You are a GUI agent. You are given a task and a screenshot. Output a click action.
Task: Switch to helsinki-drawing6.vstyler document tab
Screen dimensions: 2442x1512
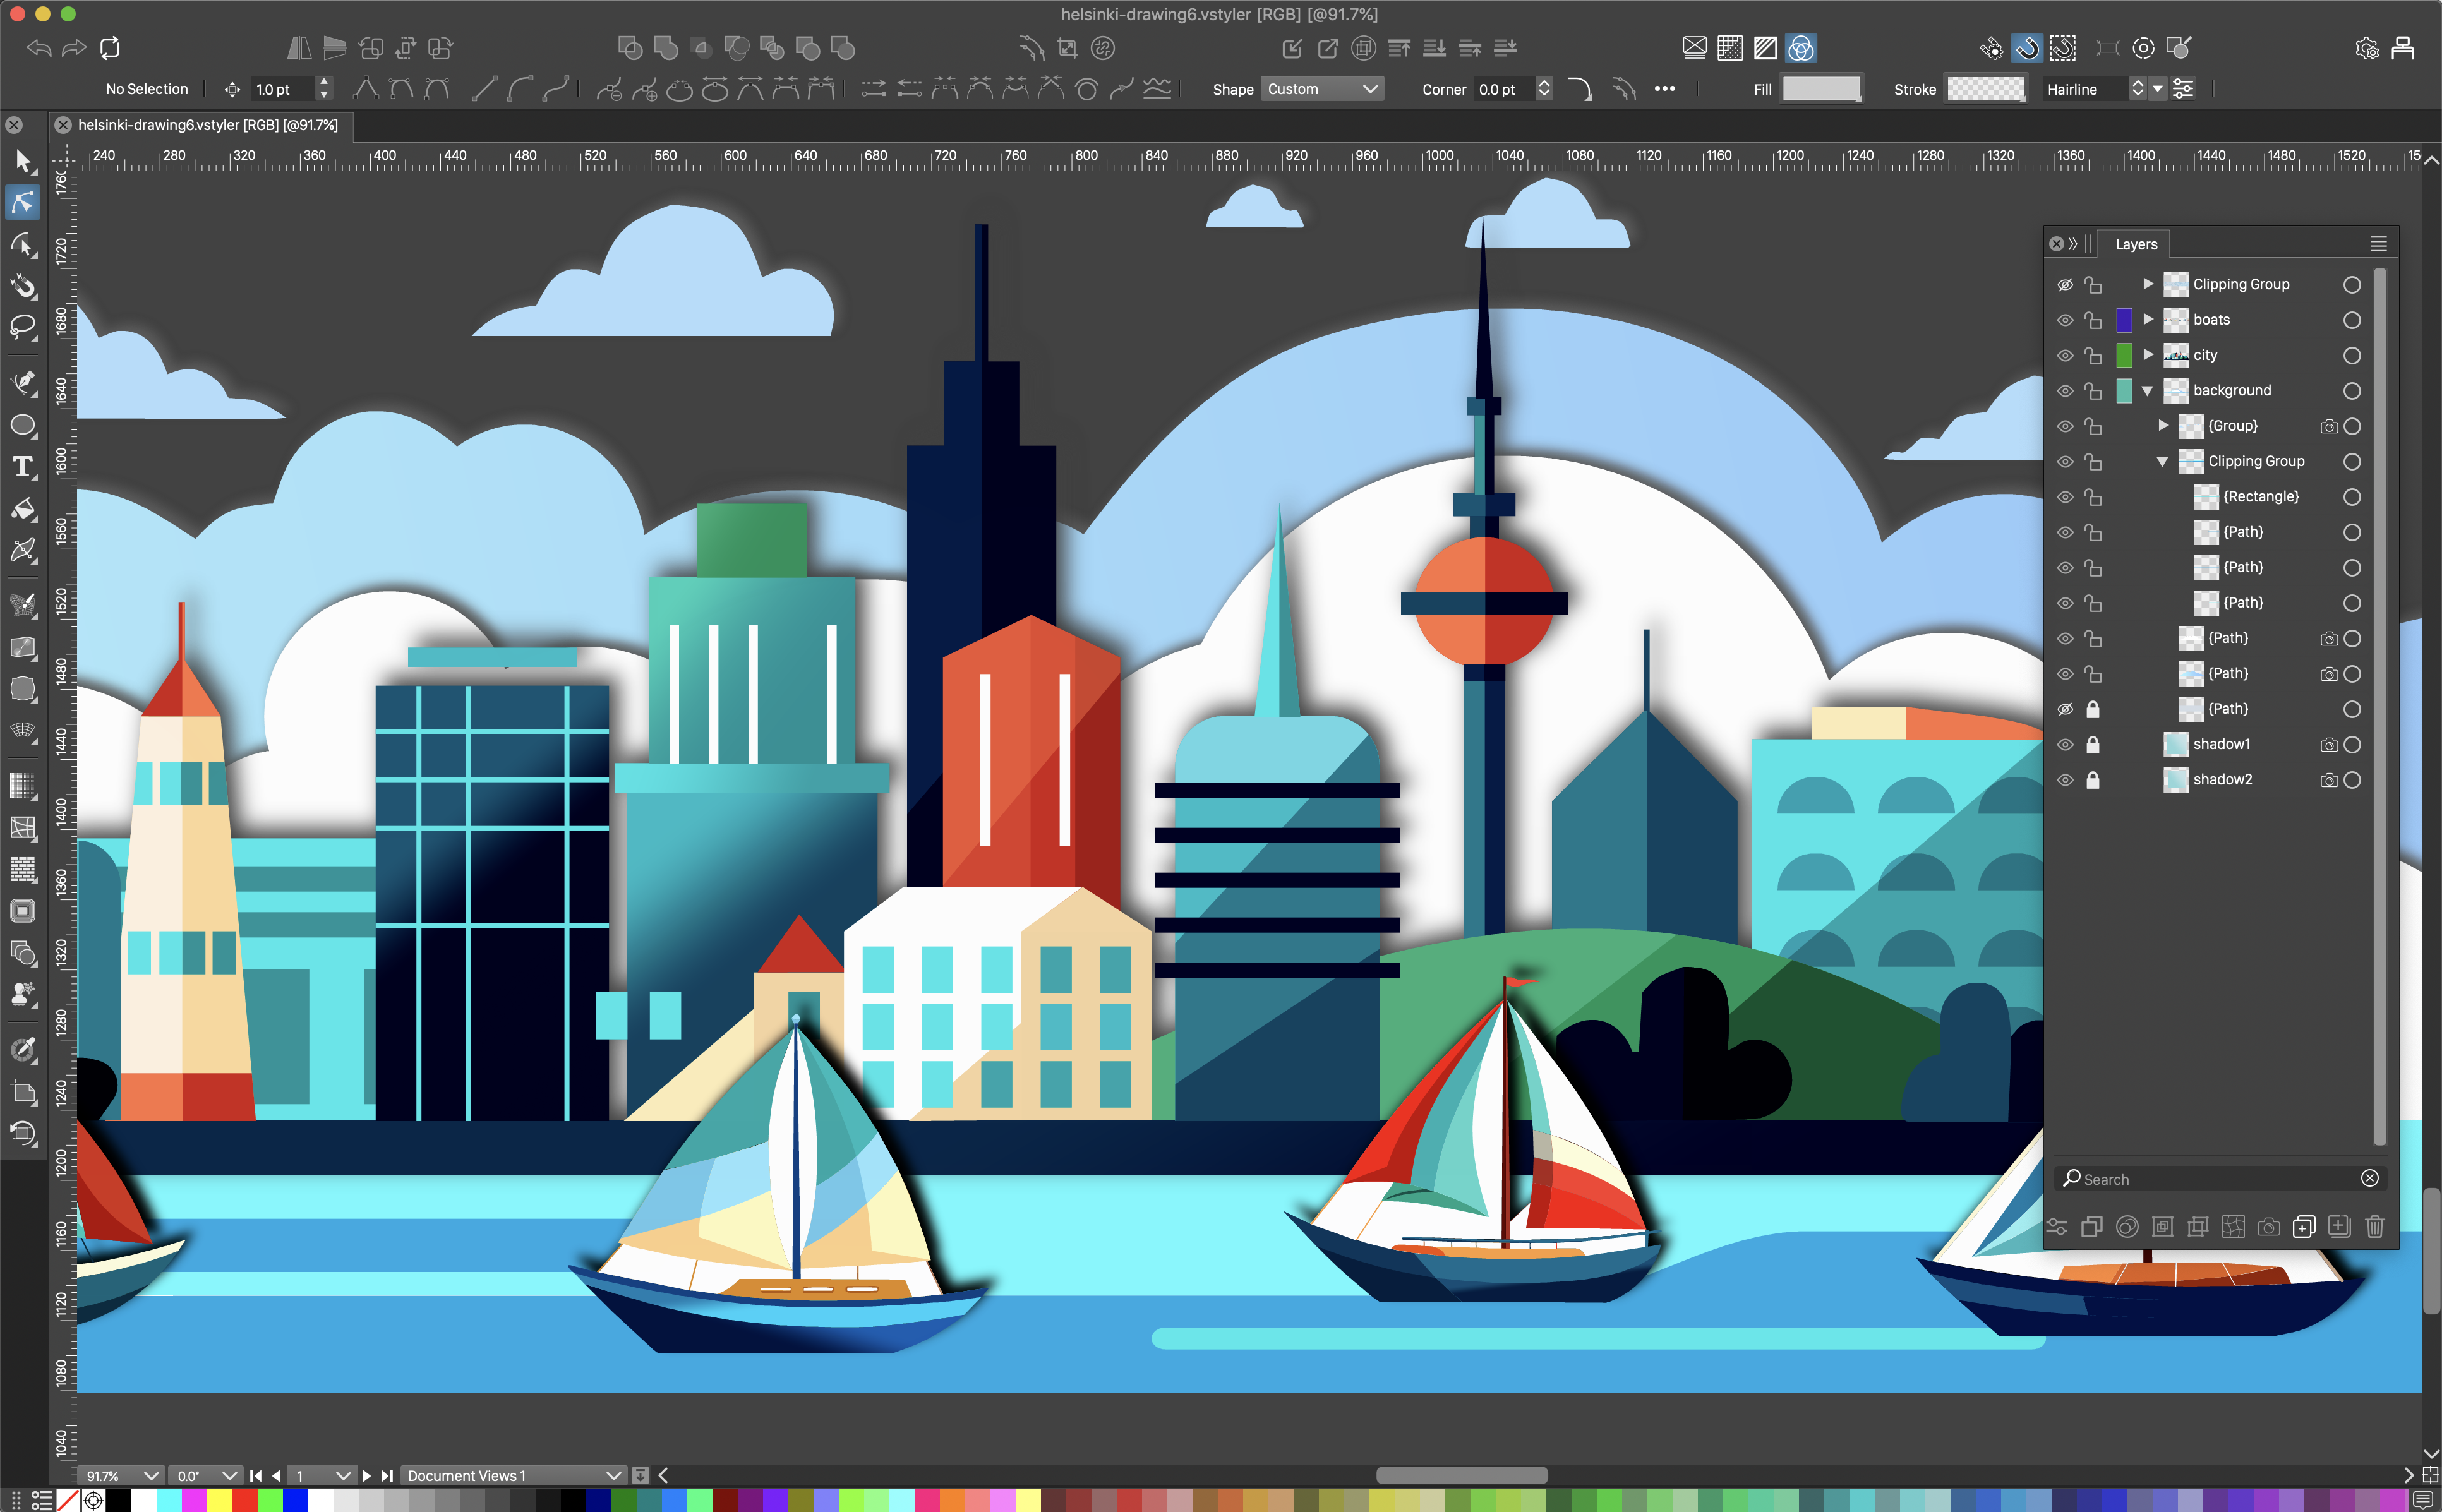pos(208,125)
